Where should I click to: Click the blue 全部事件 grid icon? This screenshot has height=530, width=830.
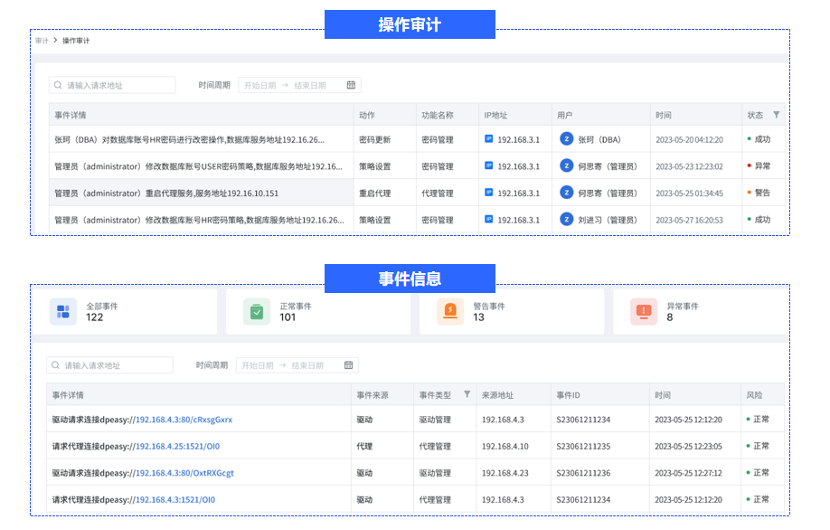pyautogui.click(x=63, y=311)
